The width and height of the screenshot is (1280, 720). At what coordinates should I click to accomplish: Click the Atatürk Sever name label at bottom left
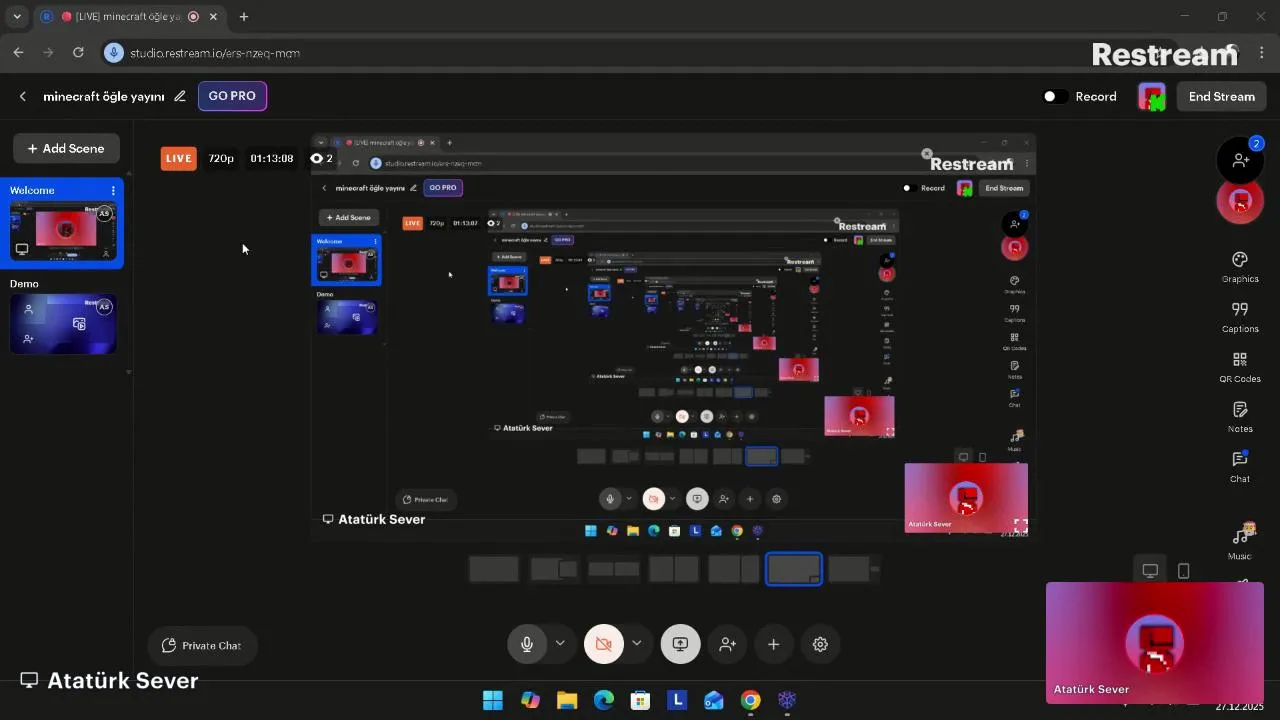point(109,680)
